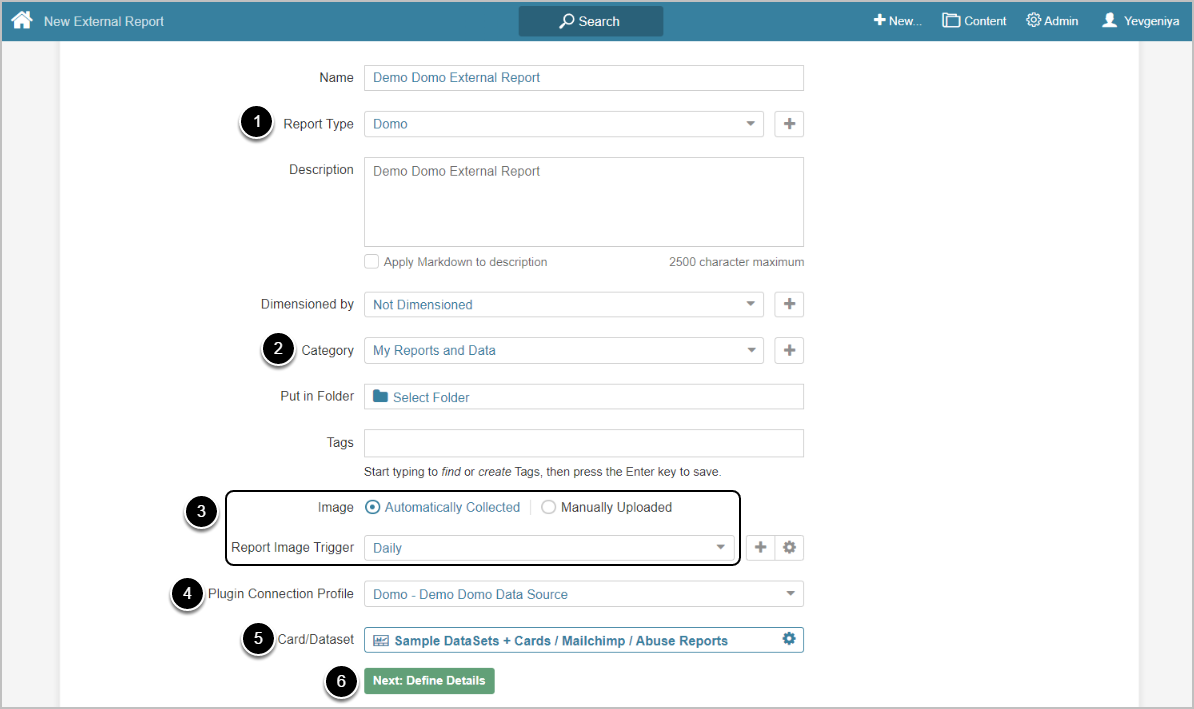
Task: Click the plus button beside Dimensioned by
Action: (789, 305)
